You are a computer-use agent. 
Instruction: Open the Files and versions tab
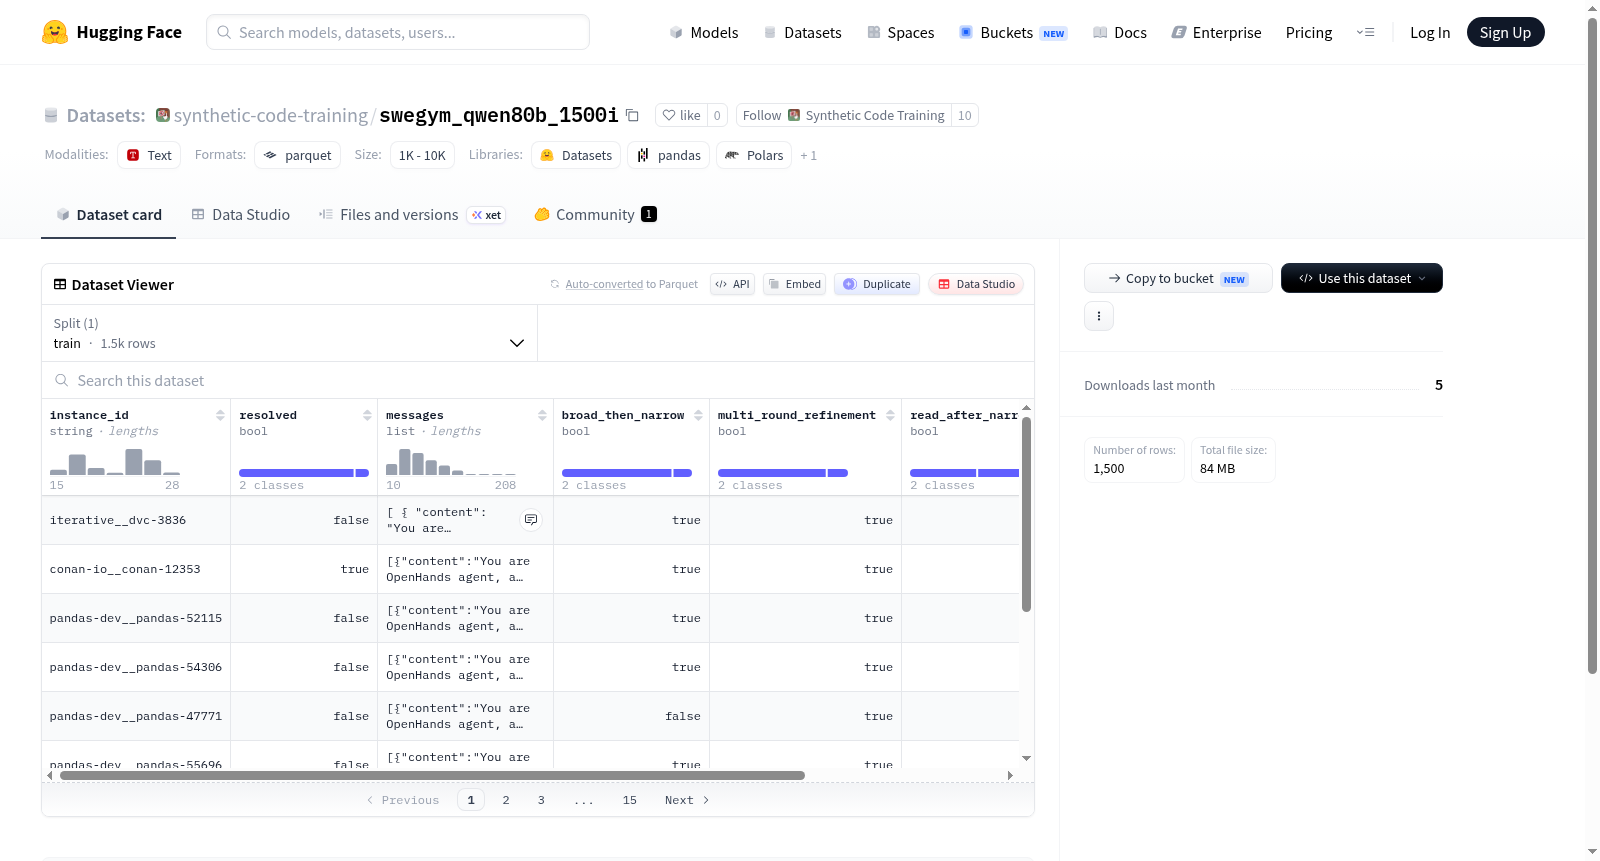(412, 214)
